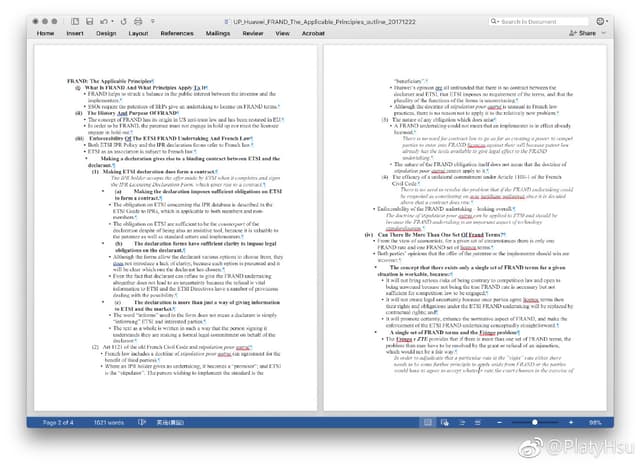The image size is (640, 465).
Task: Click the 1521 words count
Action: (107, 423)
